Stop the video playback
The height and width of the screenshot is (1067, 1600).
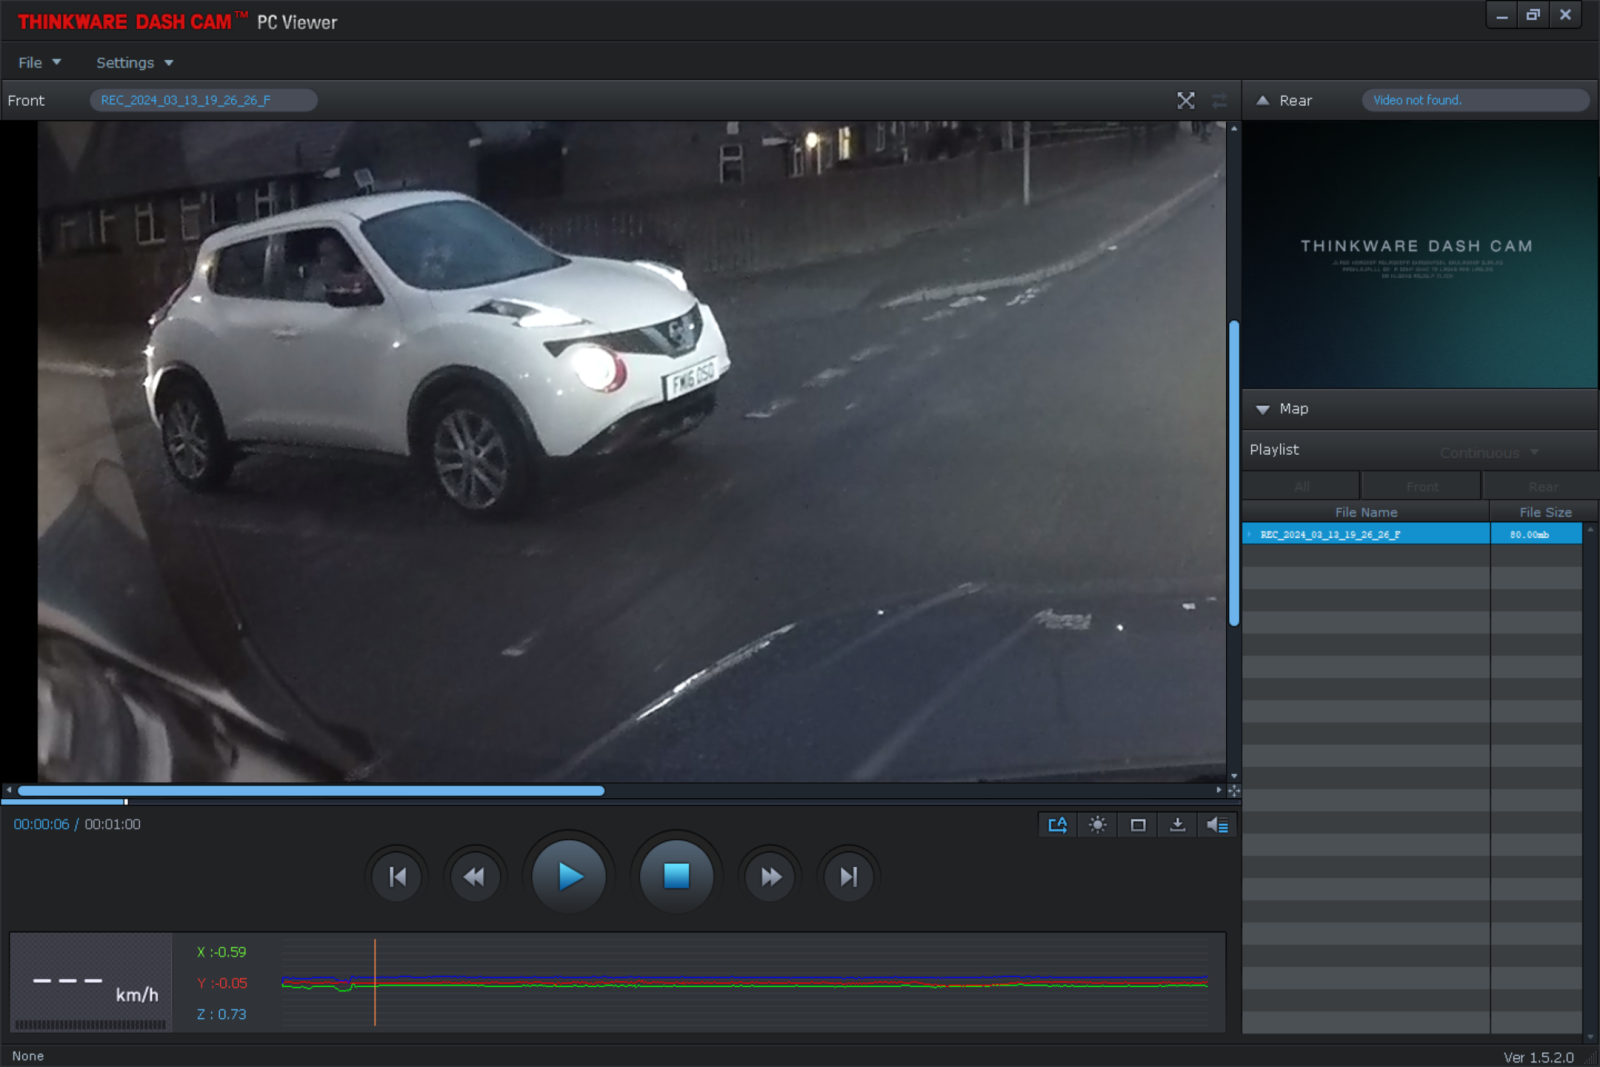point(677,876)
